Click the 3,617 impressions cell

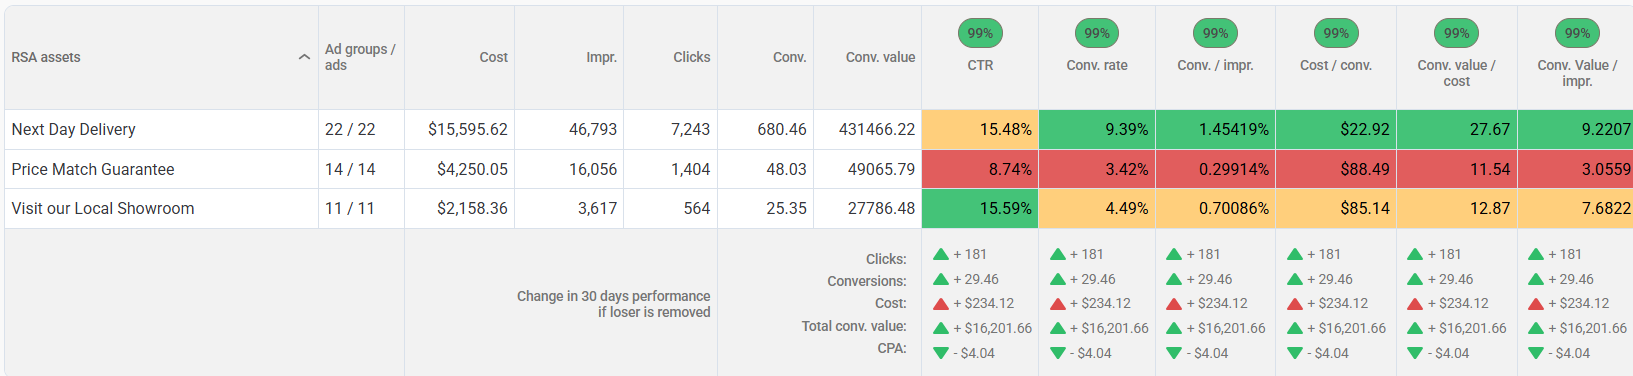click(569, 208)
